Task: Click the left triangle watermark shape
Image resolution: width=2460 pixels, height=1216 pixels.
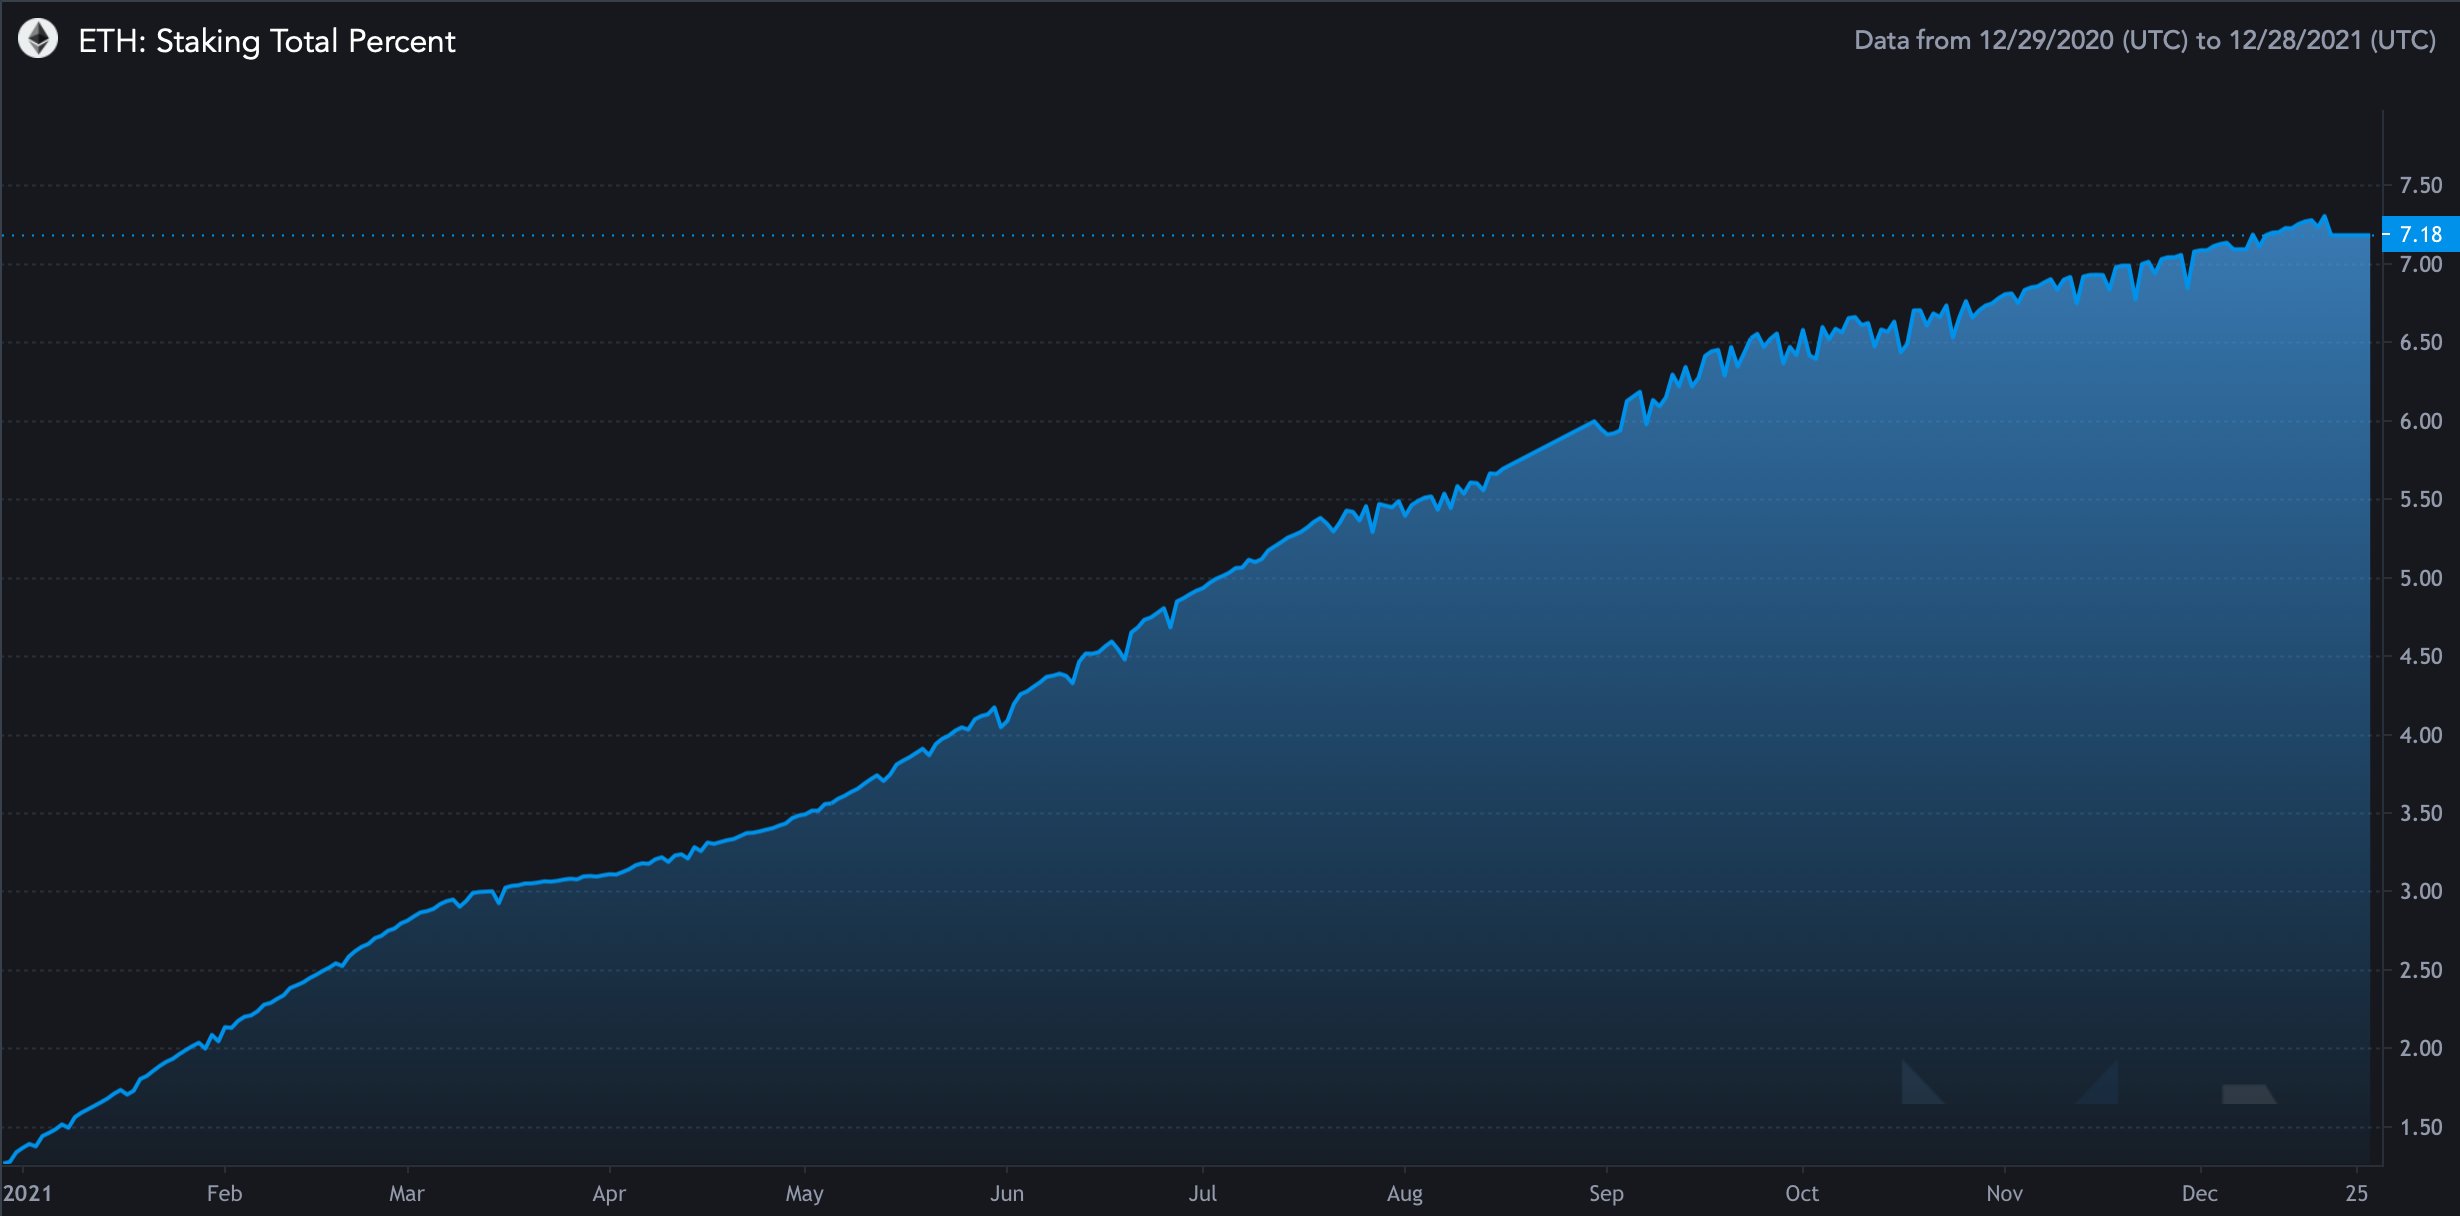Action: pyautogui.click(x=1916, y=1088)
